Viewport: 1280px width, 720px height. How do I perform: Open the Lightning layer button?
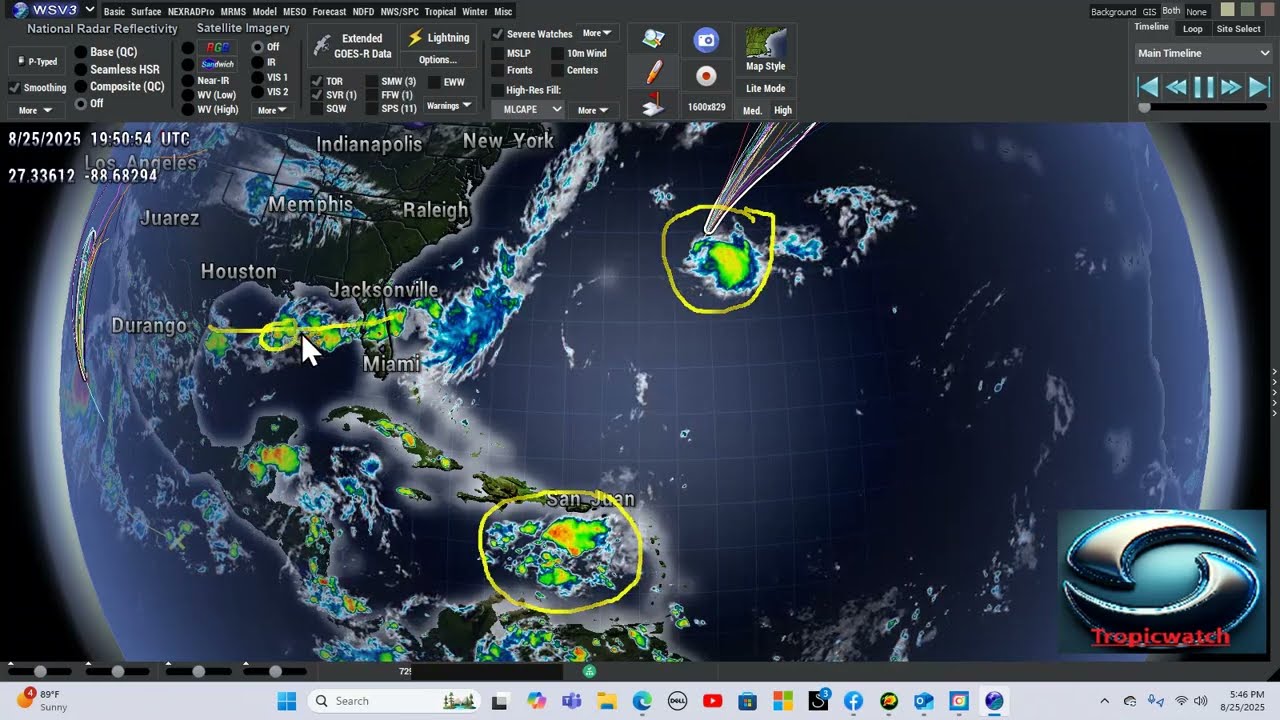click(x=438, y=38)
